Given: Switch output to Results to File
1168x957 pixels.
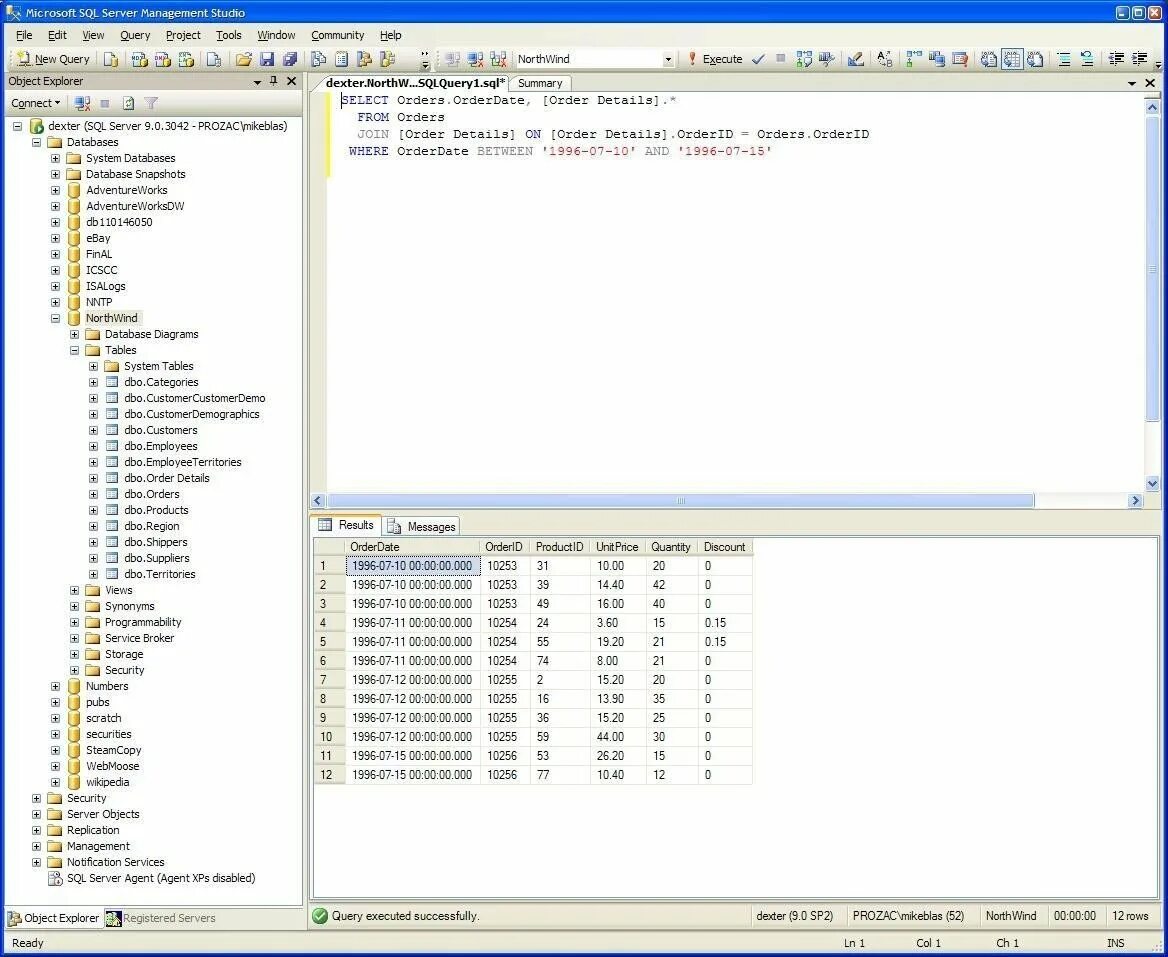Looking at the screenshot, I should pyautogui.click(x=1035, y=59).
